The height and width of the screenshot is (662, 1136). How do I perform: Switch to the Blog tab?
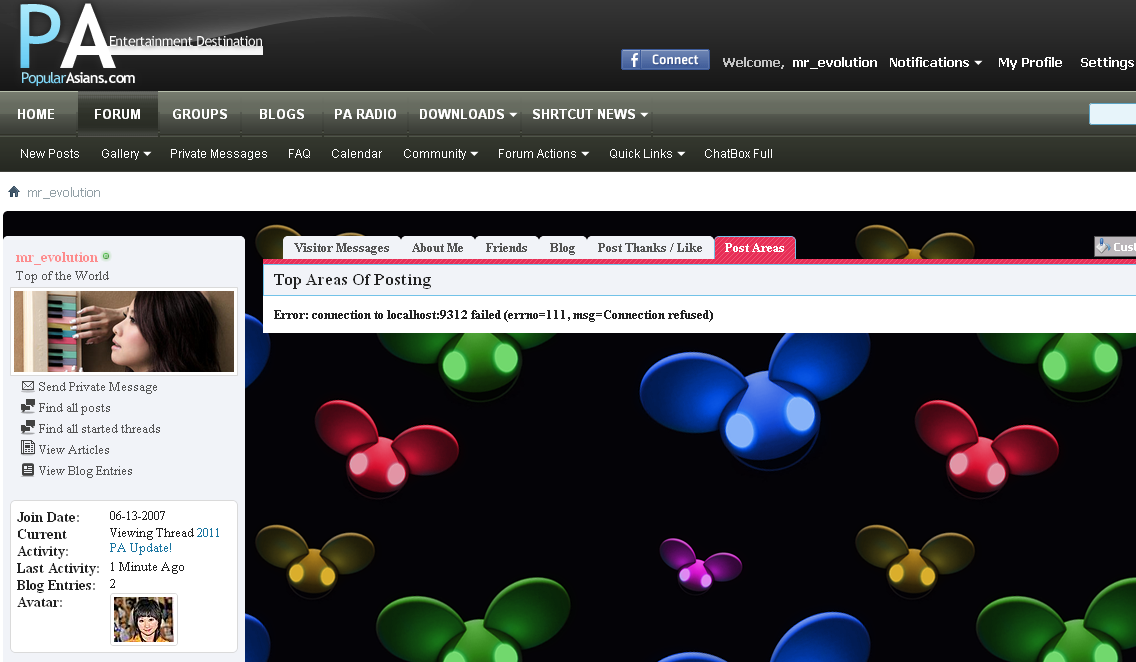click(562, 248)
